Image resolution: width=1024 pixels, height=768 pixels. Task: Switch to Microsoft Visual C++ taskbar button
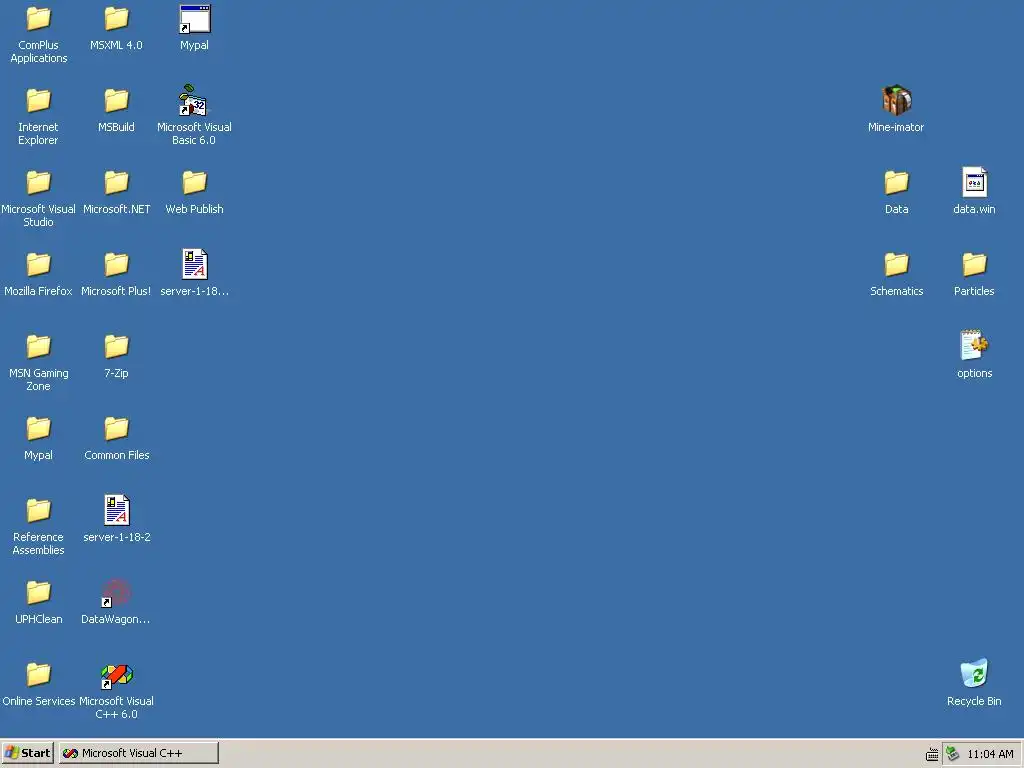(x=138, y=753)
